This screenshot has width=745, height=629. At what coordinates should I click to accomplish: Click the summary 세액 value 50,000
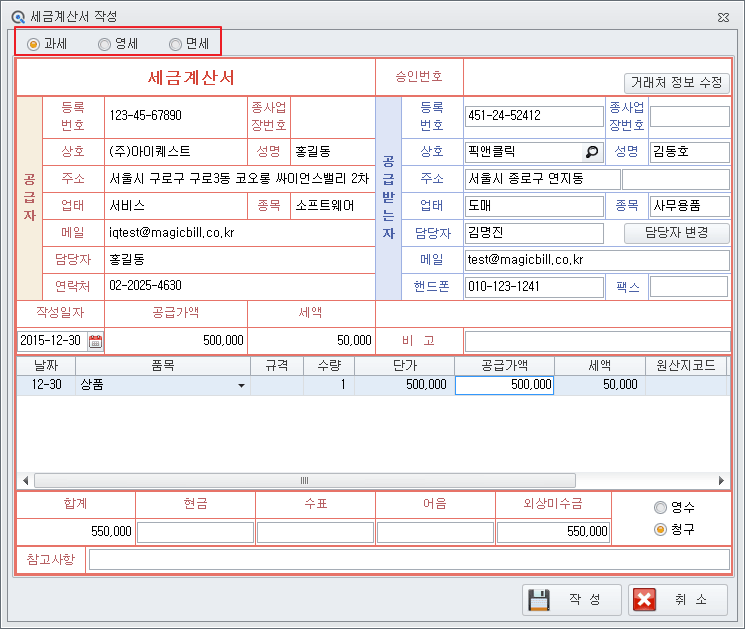click(x=354, y=341)
